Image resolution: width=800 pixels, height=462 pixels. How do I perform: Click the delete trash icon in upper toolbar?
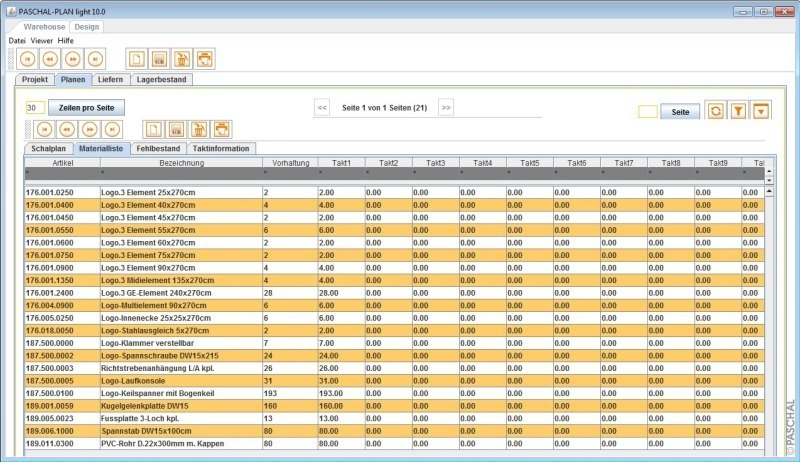(x=182, y=59)
